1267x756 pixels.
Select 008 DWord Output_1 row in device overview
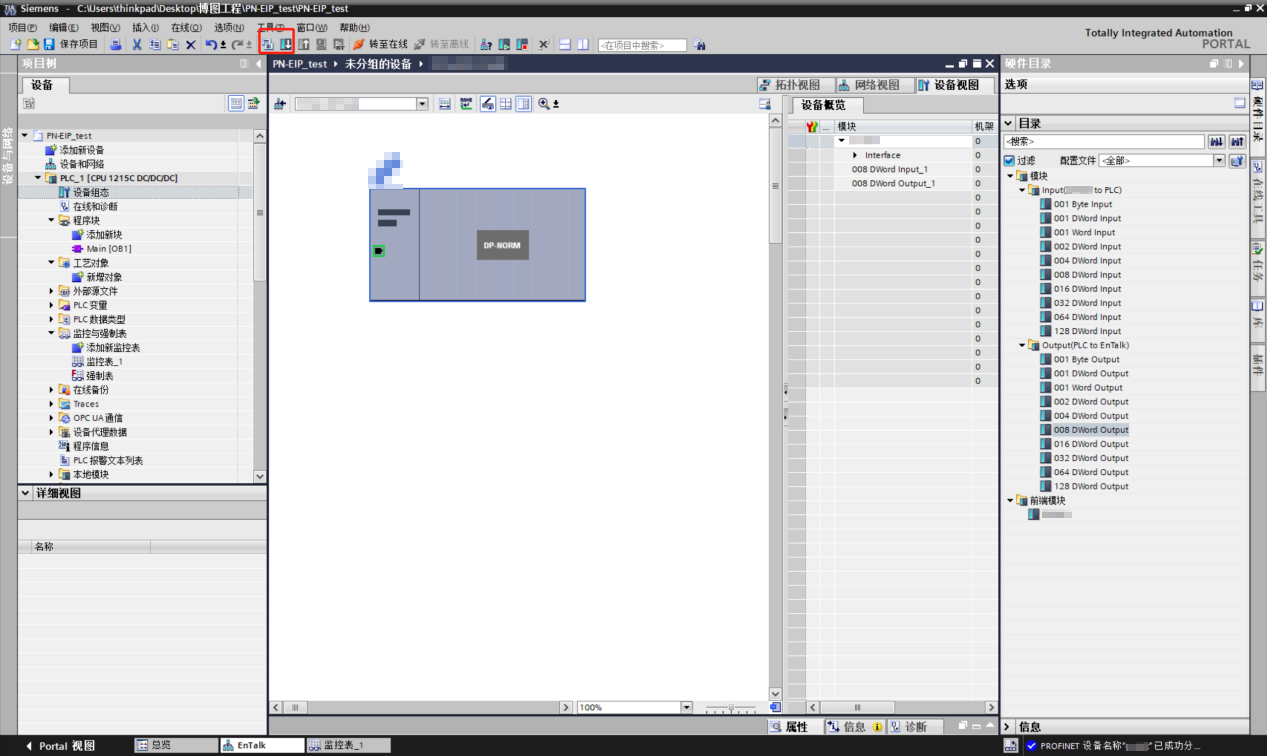[x=891, y=184]
